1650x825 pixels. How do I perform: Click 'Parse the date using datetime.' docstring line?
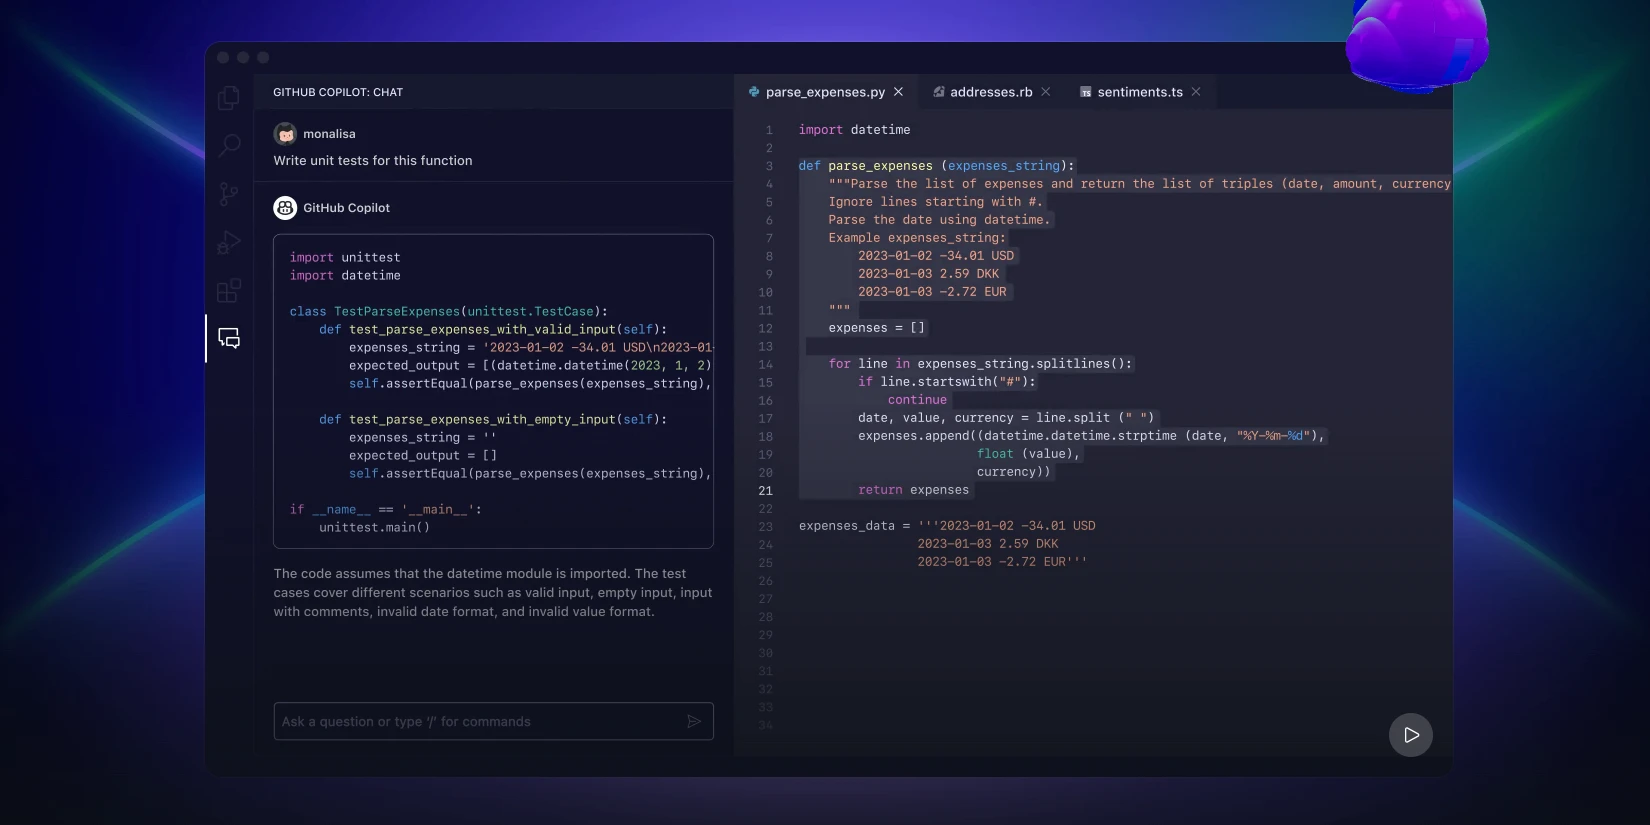click(939, 220)
